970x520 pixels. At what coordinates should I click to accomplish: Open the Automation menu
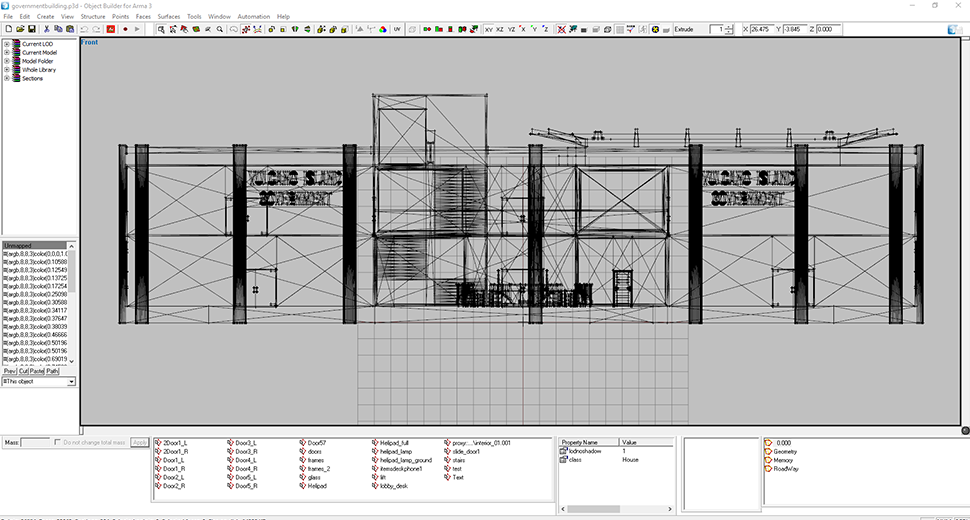click(253, 17)
